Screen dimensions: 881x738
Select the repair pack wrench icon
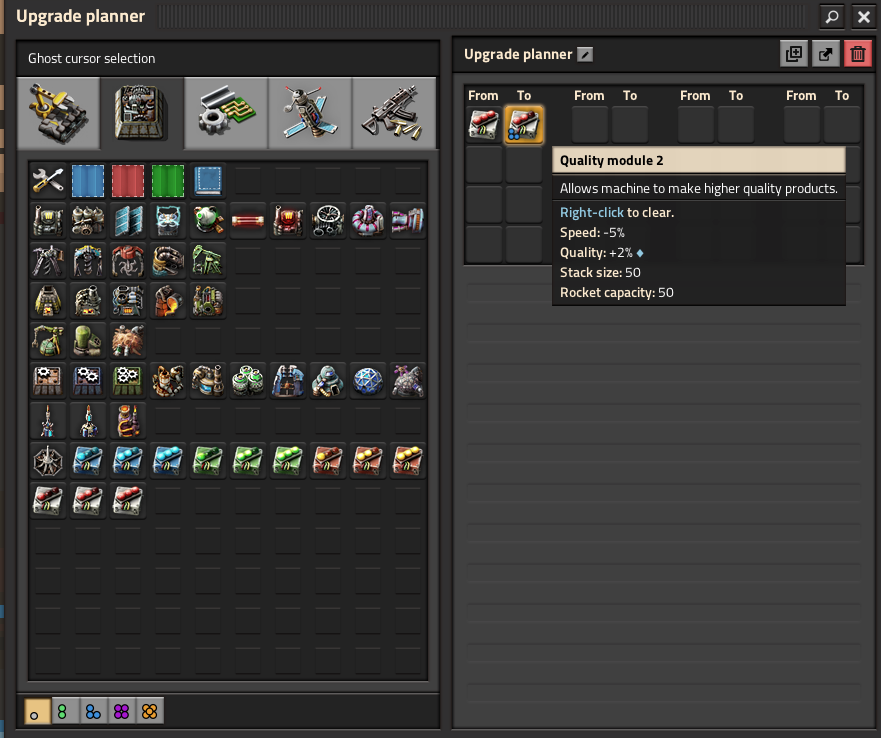48,180
